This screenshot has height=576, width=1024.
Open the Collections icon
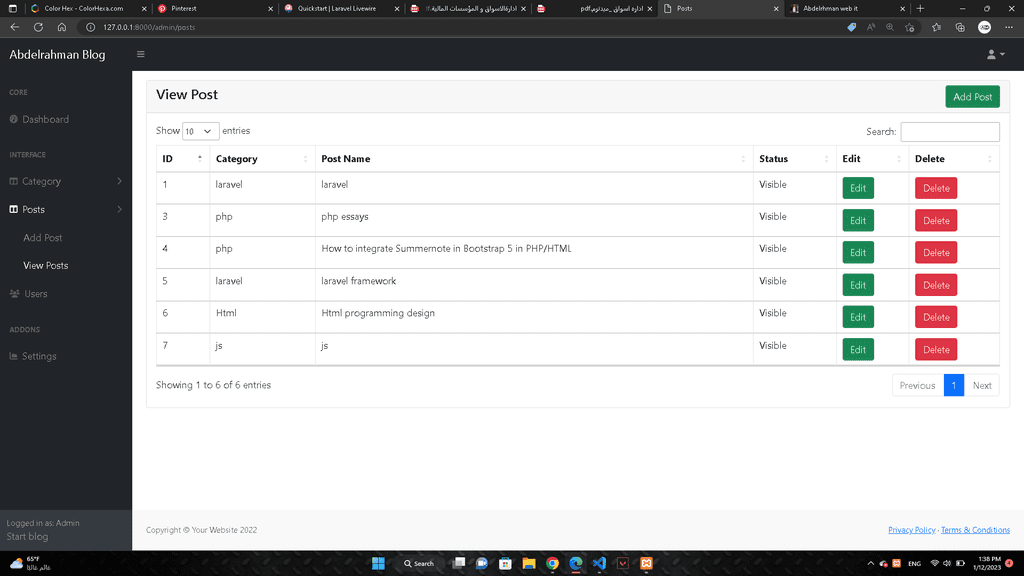pyautogui.click(x=960, y=27)
